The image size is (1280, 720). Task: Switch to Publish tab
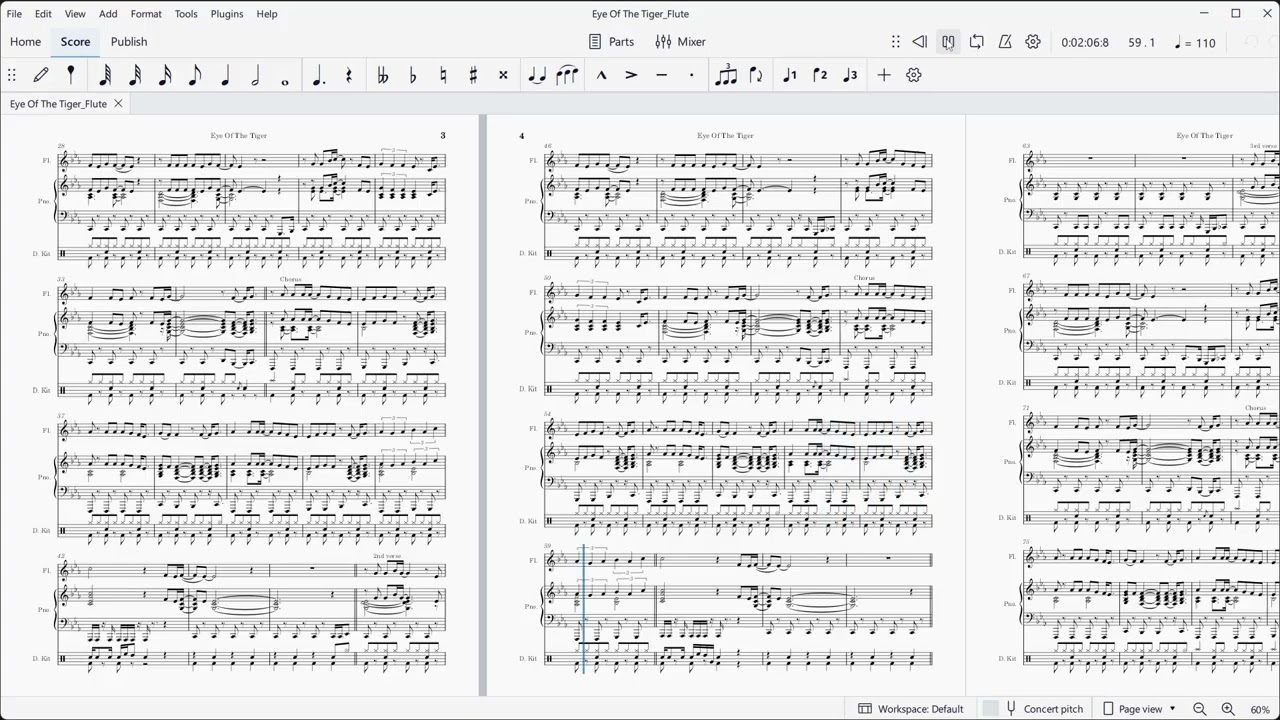point(129,42)
